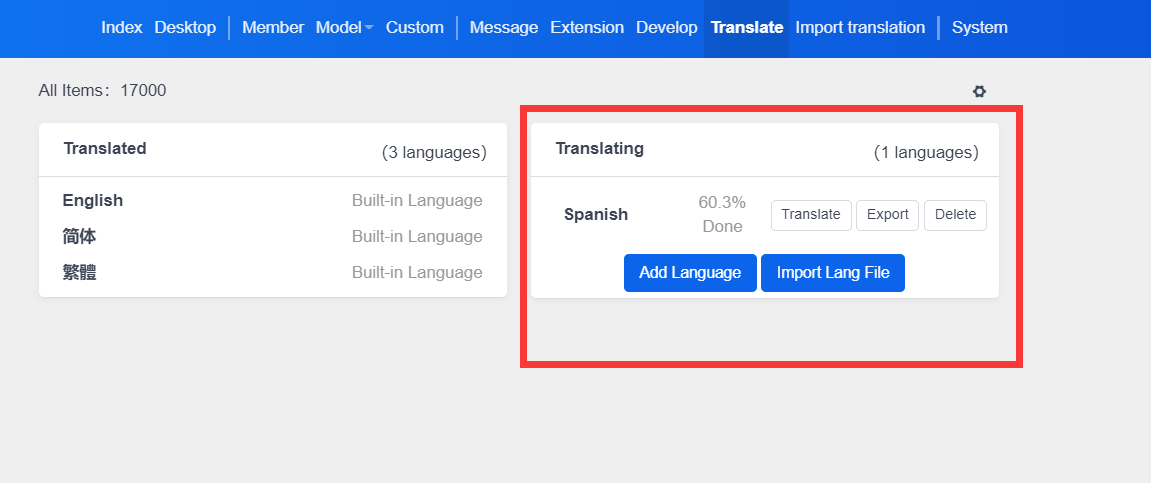1151x483 pixels.
Task: Select the 繁體 built-in language
Action: coord(80,273)
